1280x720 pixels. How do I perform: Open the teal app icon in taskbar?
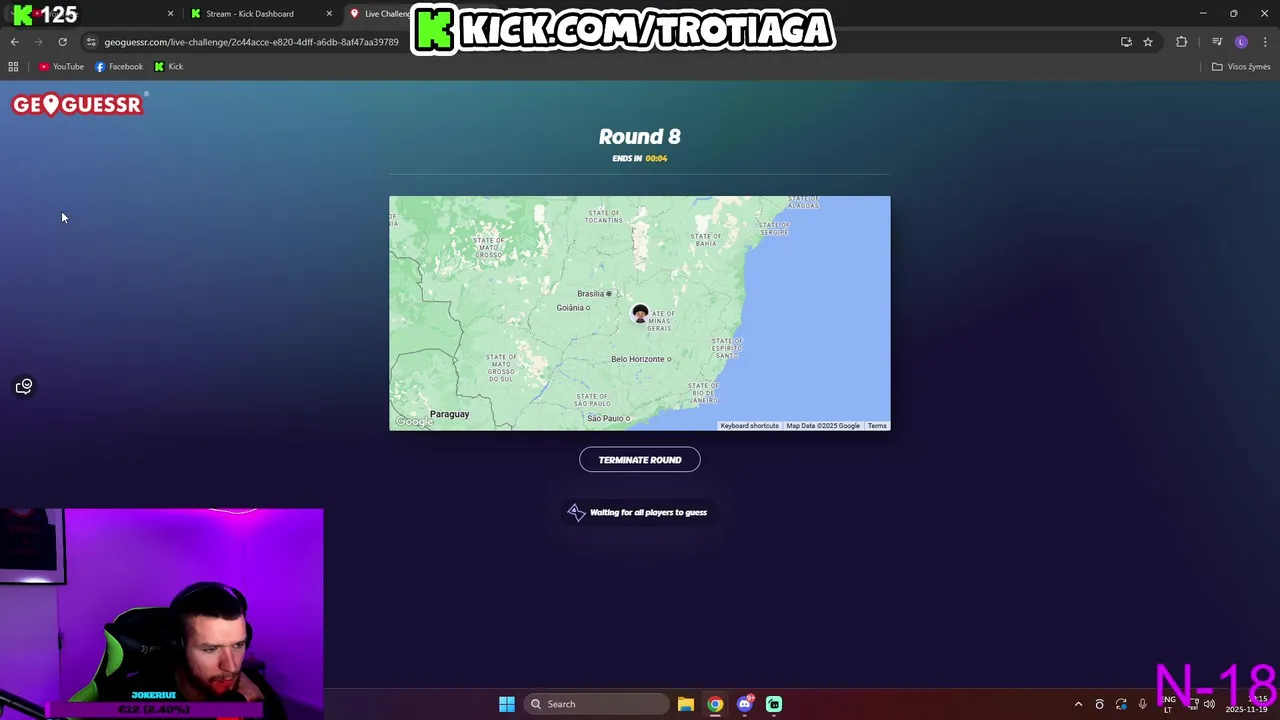(774, 704)
